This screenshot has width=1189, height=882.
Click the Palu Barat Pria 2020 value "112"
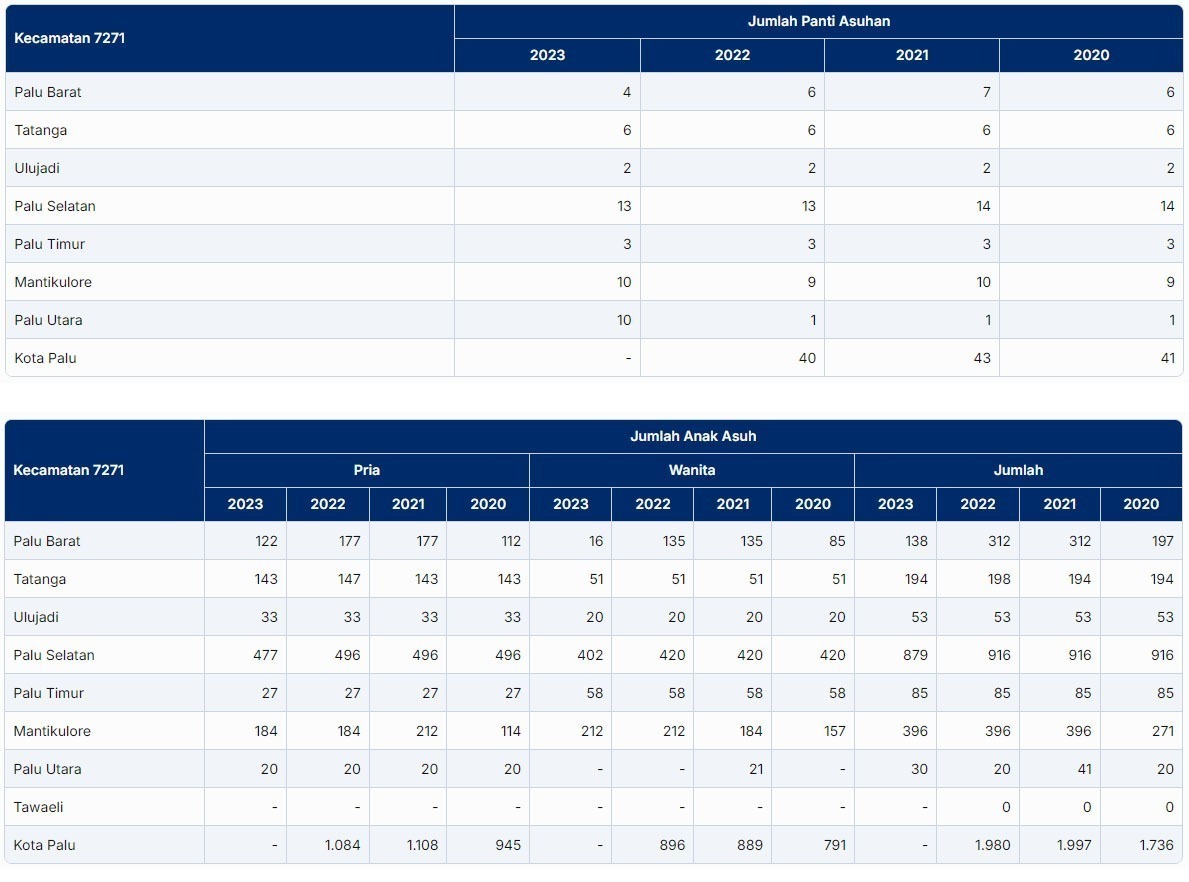click(x=511, y=541)
